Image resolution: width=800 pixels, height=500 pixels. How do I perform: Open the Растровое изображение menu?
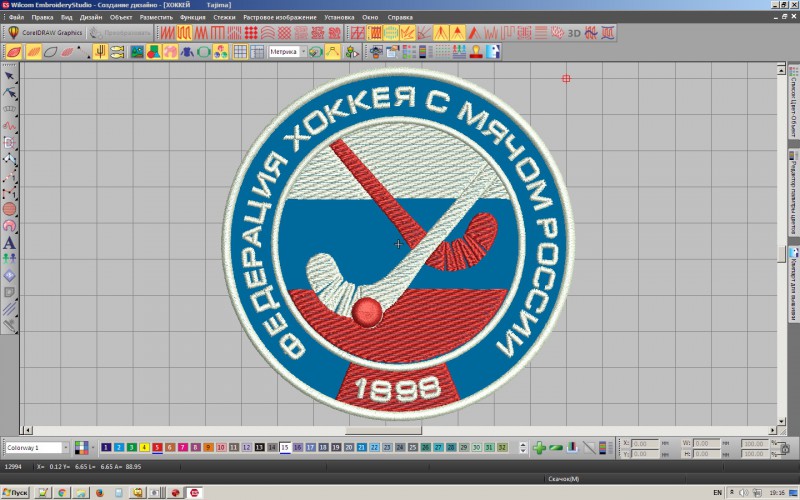coord(280,17)
